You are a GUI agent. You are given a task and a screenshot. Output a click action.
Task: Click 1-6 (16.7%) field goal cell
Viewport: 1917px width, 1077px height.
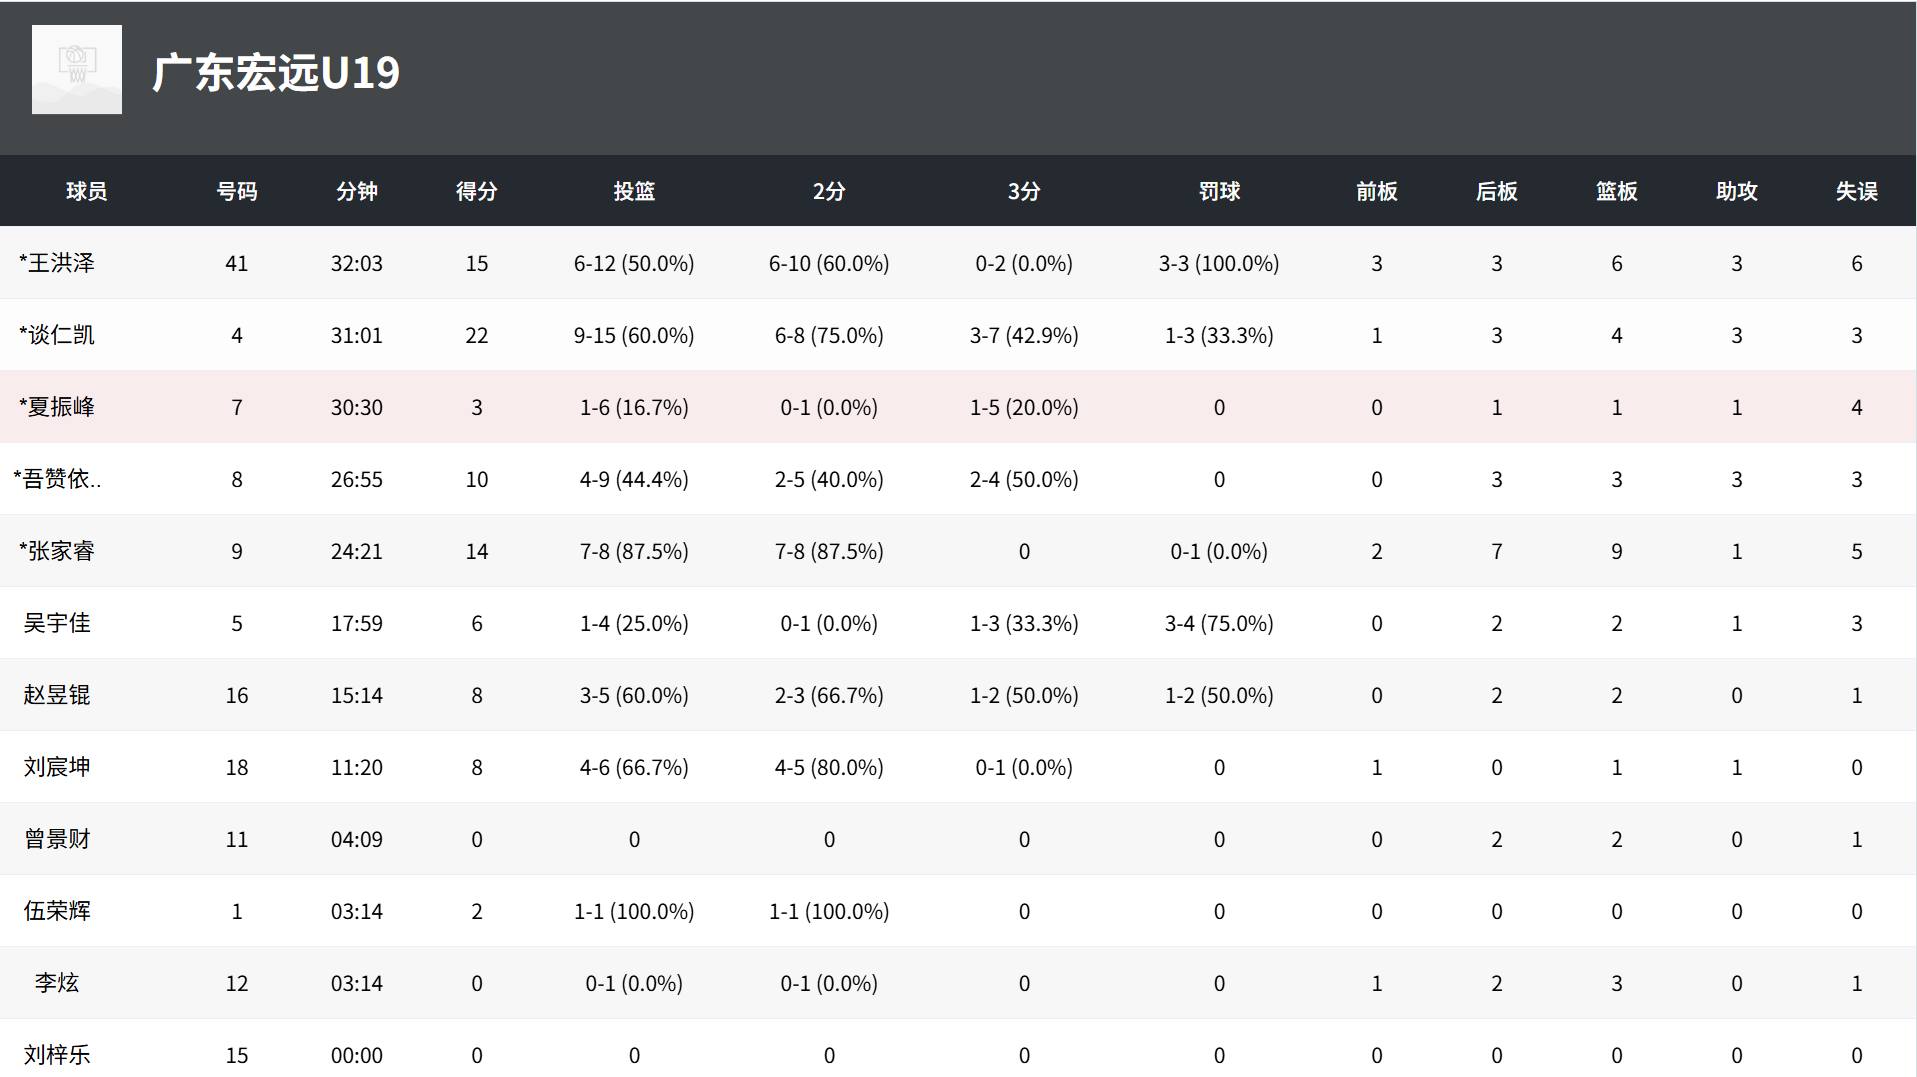pos(634,407)
